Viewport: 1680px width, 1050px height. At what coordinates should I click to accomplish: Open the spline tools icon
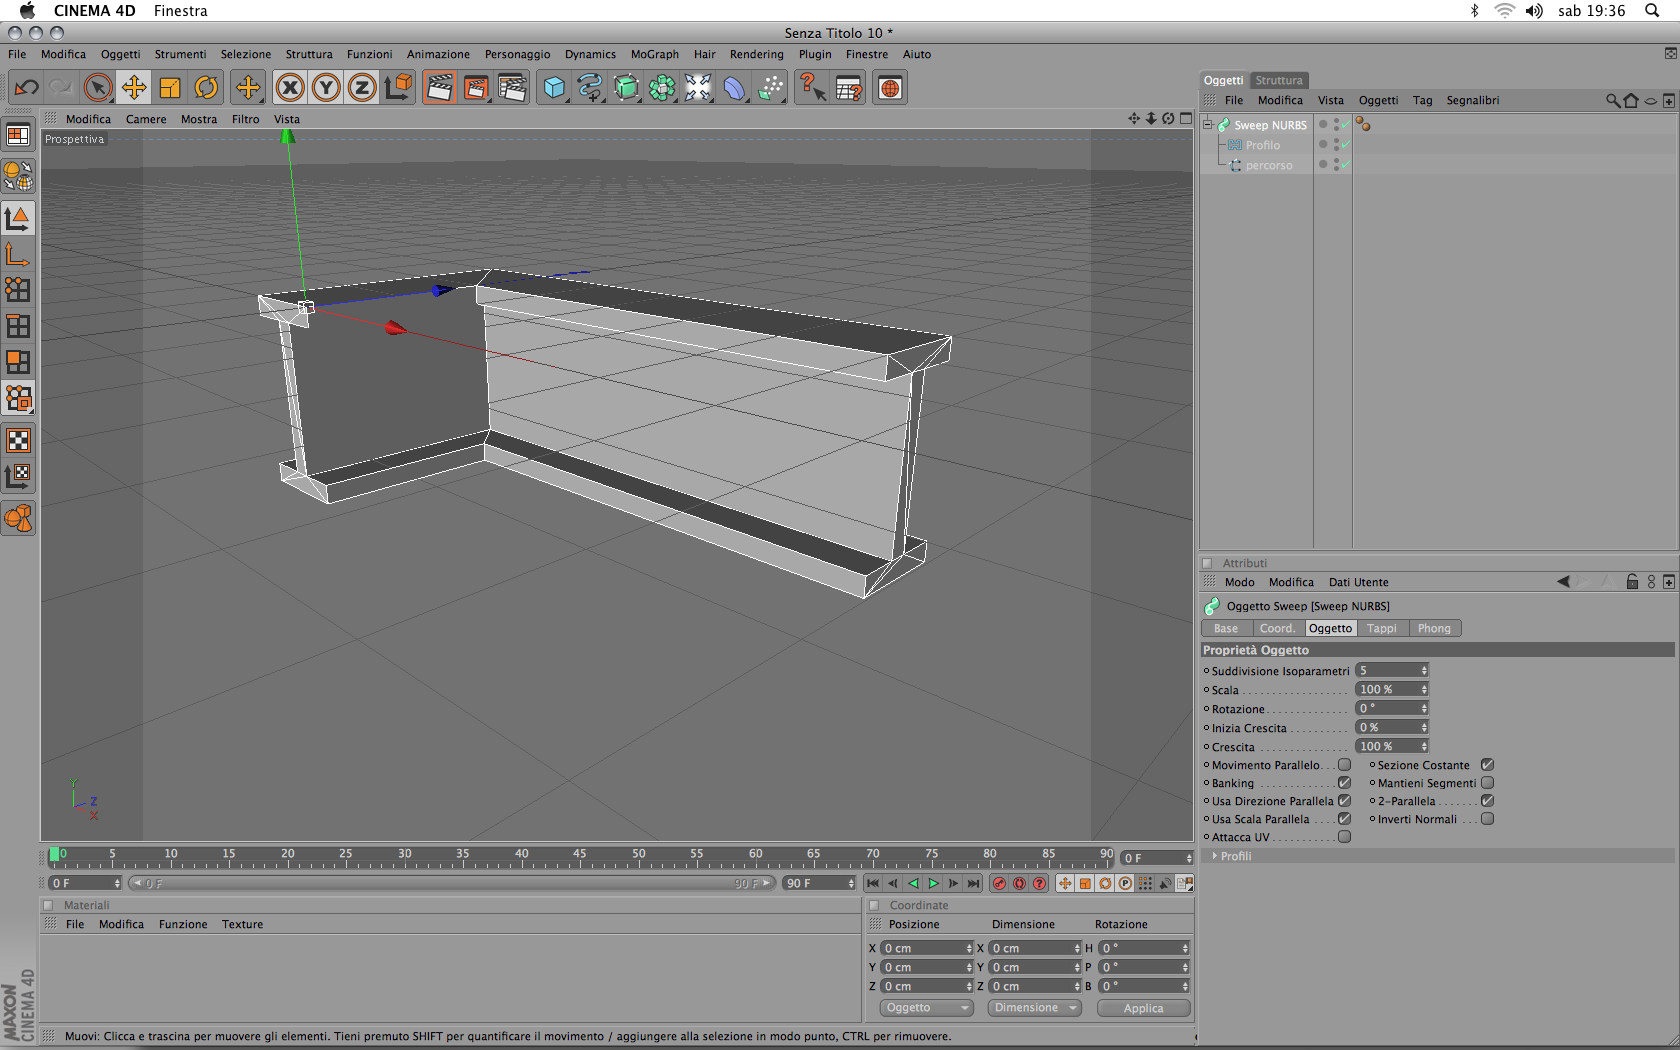click(590, 88)
